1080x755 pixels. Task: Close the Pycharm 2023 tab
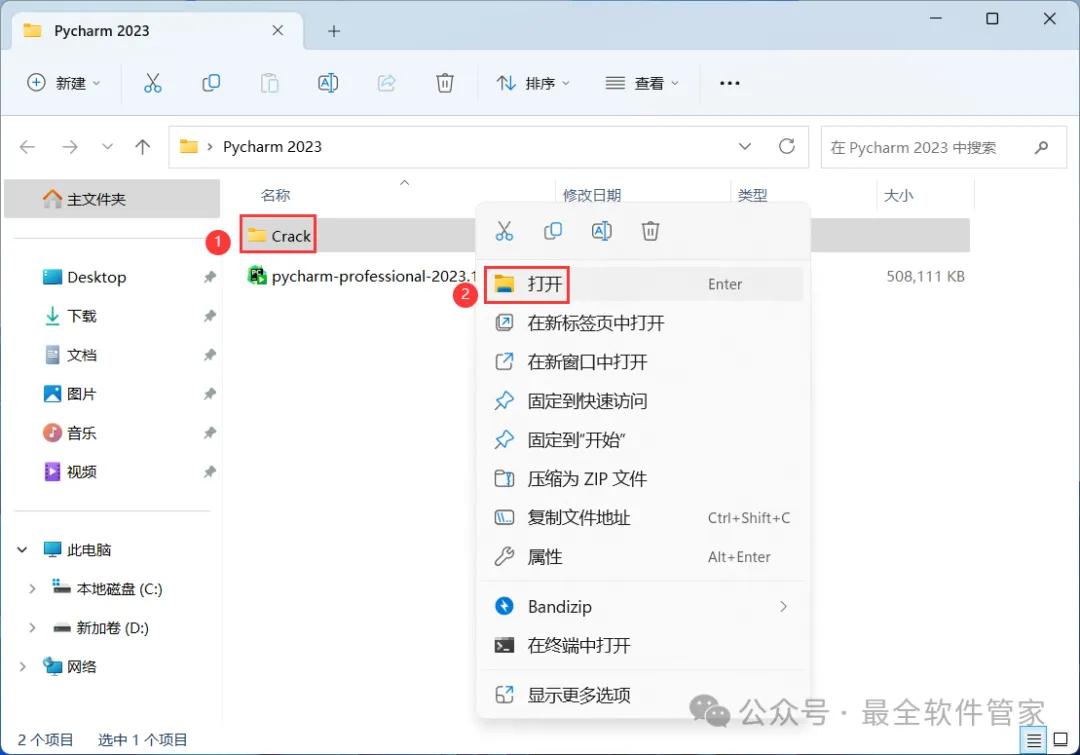278,30
